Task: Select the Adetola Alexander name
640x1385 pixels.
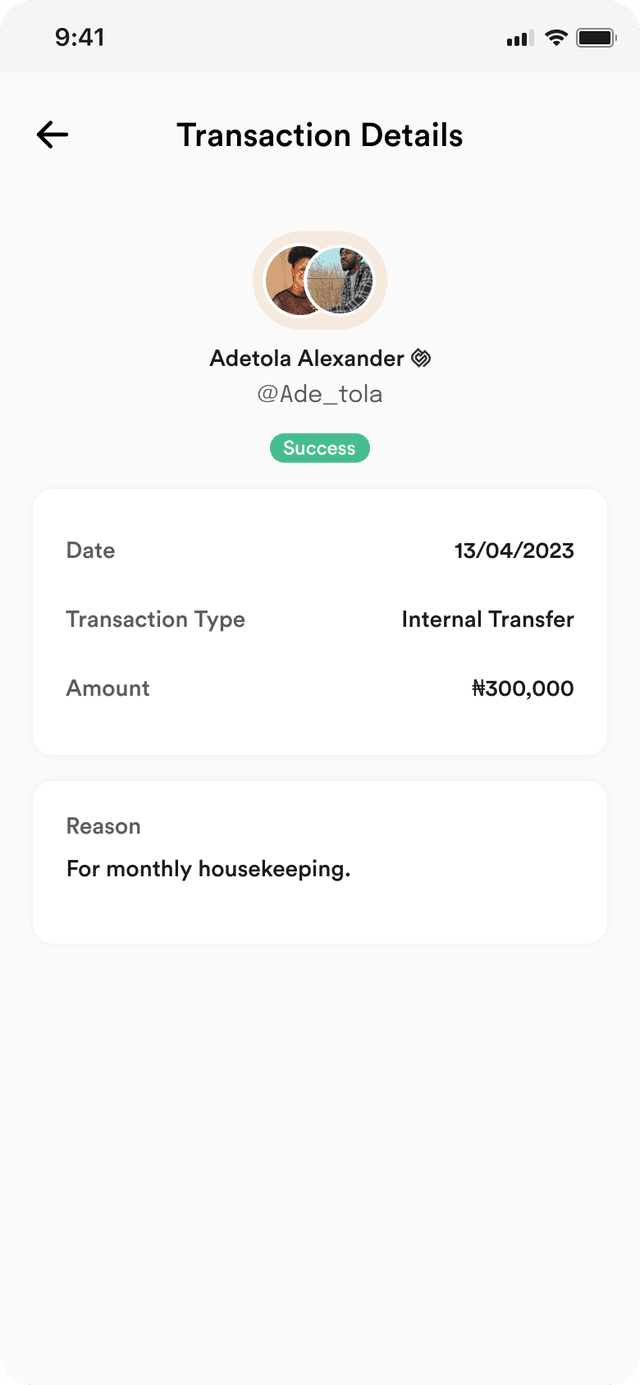Action: pos(307,358)
